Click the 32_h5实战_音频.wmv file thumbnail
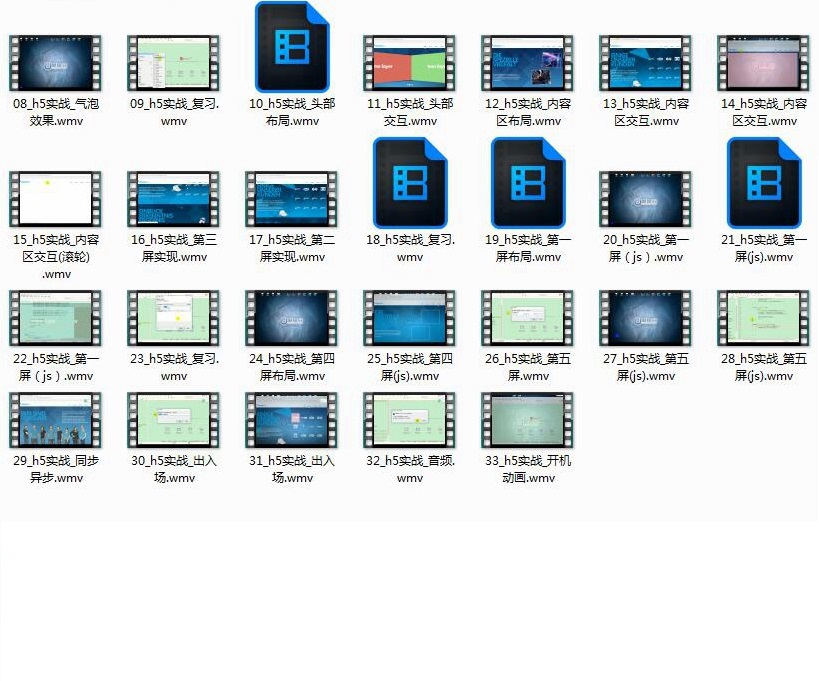This screenshot has height=681, width=819. click(x=409, y=419)
